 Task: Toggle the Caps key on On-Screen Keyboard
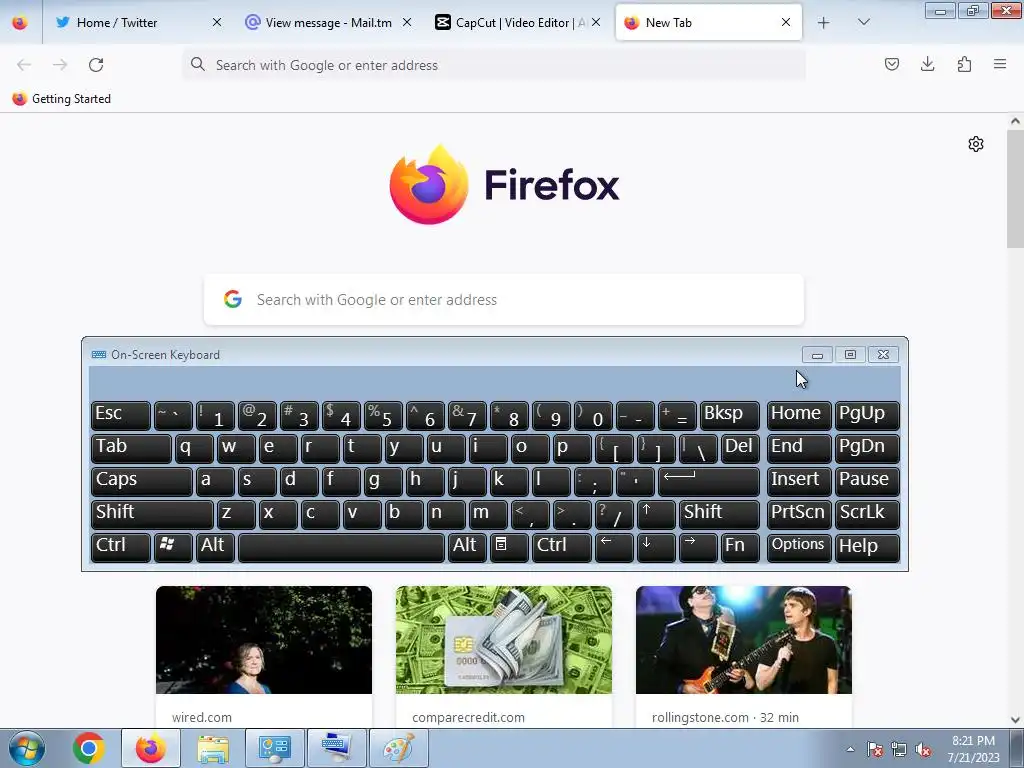coord(142,481)
